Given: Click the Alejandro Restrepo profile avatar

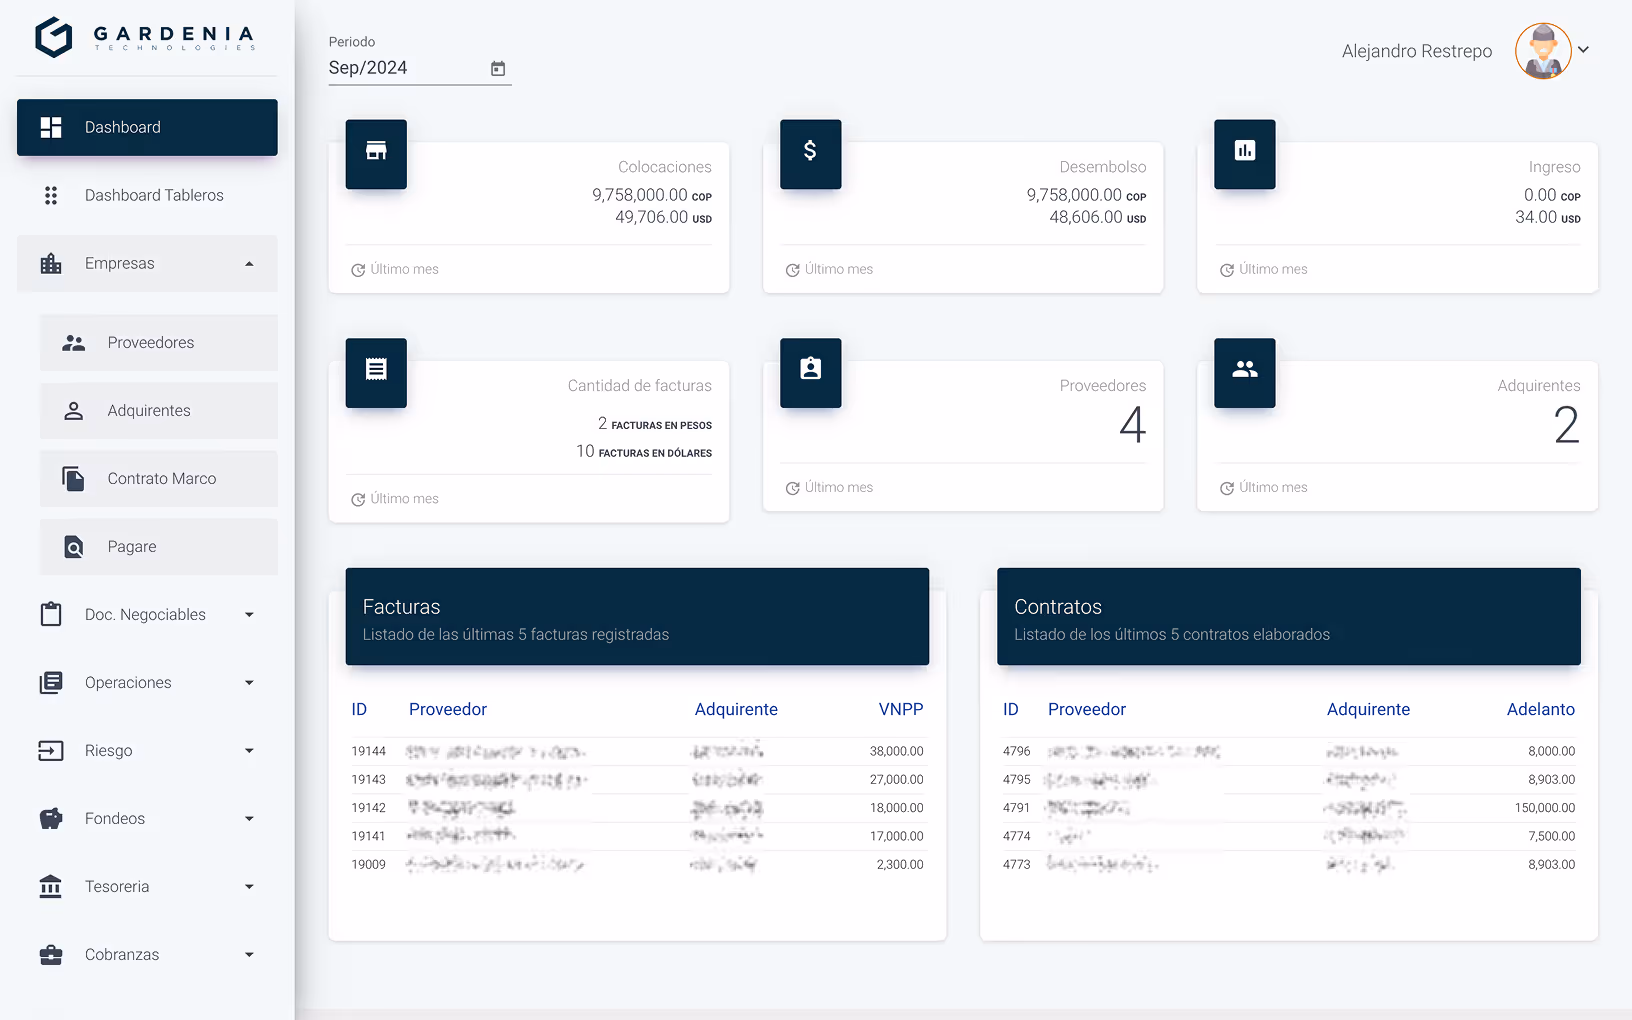Looking at the screenshot, I should [x=1542, y=50].
